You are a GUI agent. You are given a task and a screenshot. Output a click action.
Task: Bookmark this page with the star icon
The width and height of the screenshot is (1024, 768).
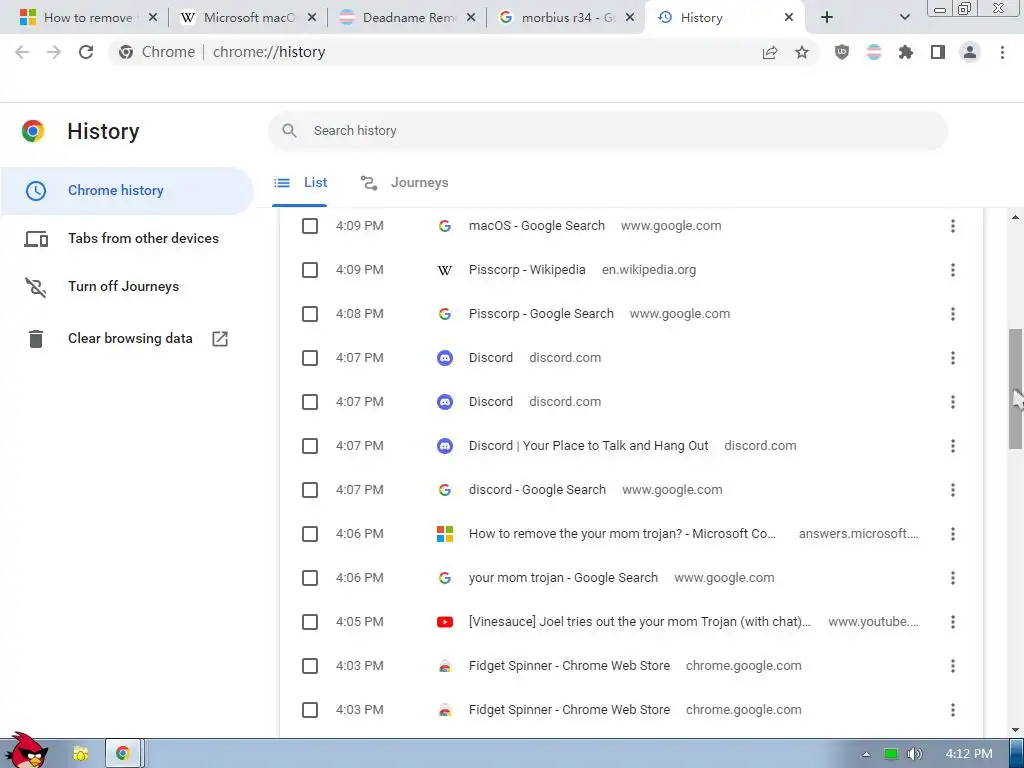point(802,52)
